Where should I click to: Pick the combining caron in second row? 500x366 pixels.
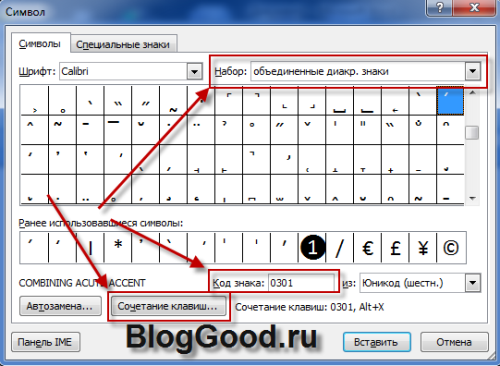click(x=312, y=130)
